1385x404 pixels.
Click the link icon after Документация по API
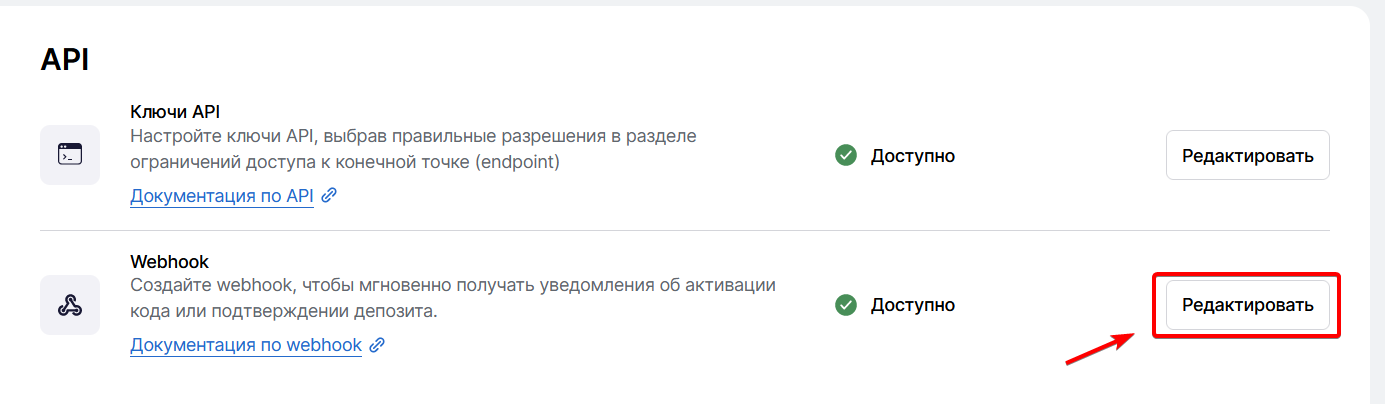click(x=328, y=196)
